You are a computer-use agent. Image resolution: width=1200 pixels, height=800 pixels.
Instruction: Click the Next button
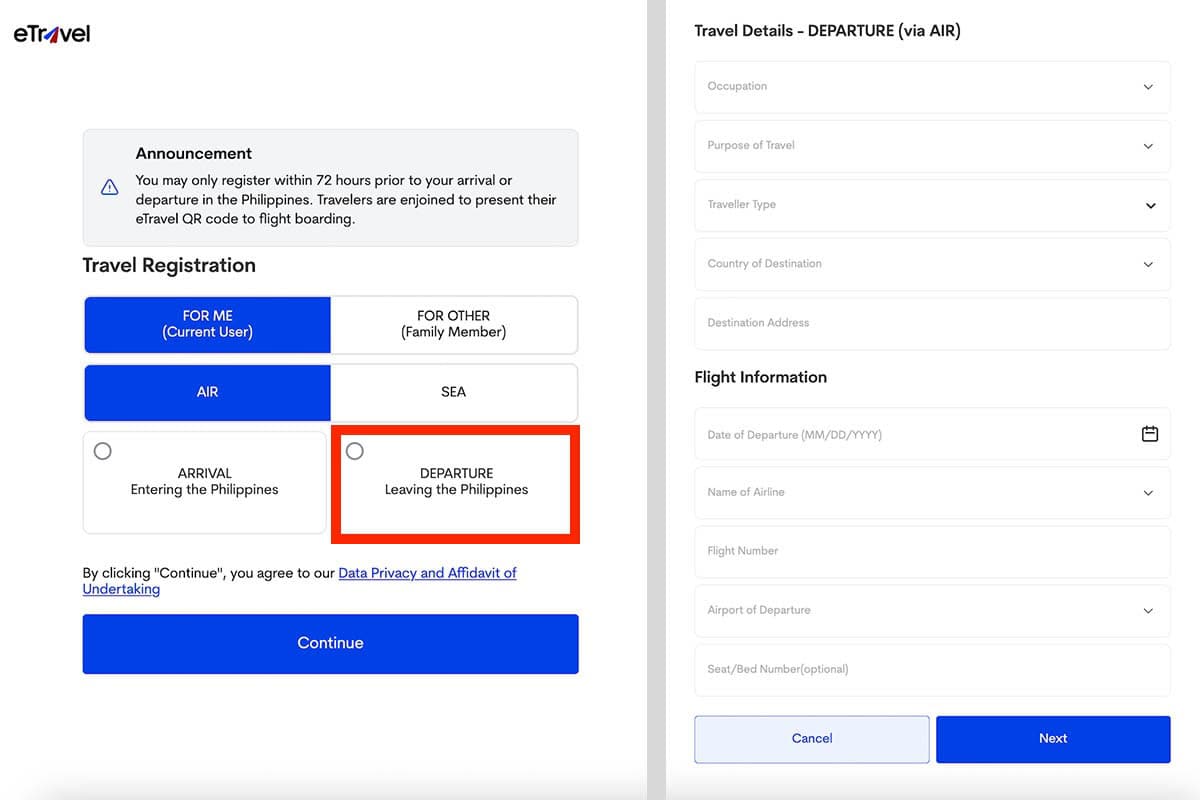(1053, 739)
